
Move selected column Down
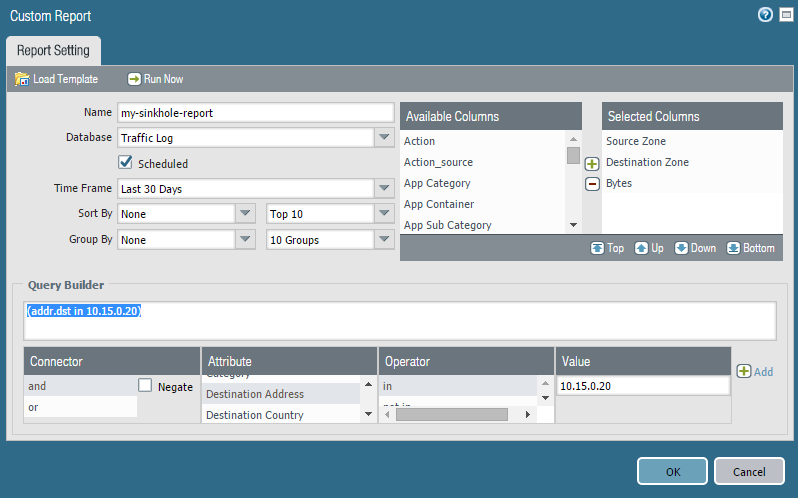pyautogui.click(x=695, y=248)
